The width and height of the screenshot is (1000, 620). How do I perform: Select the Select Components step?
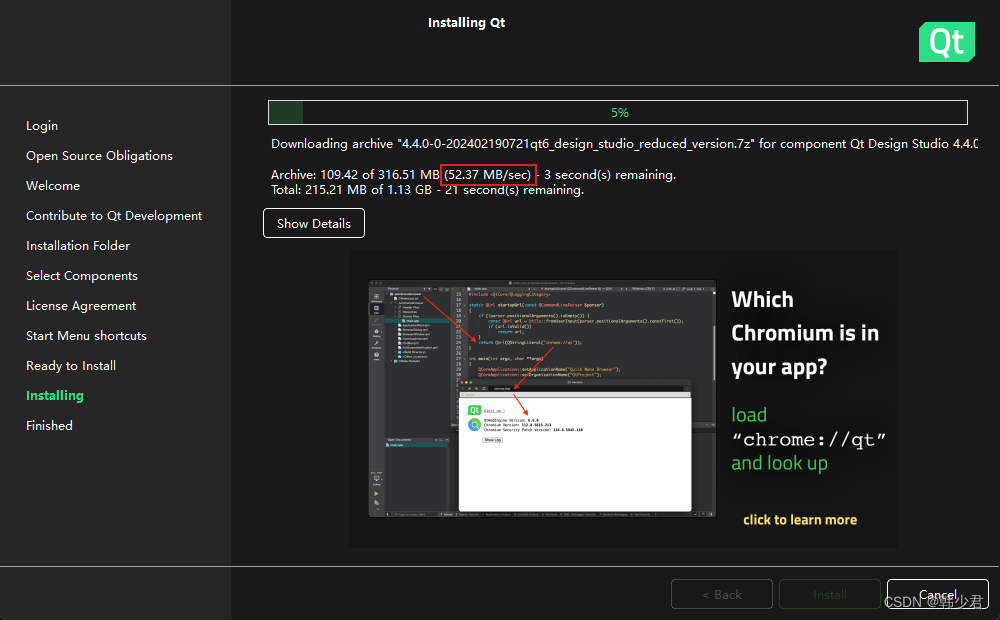pyautogui.click(x=82, y=276)
